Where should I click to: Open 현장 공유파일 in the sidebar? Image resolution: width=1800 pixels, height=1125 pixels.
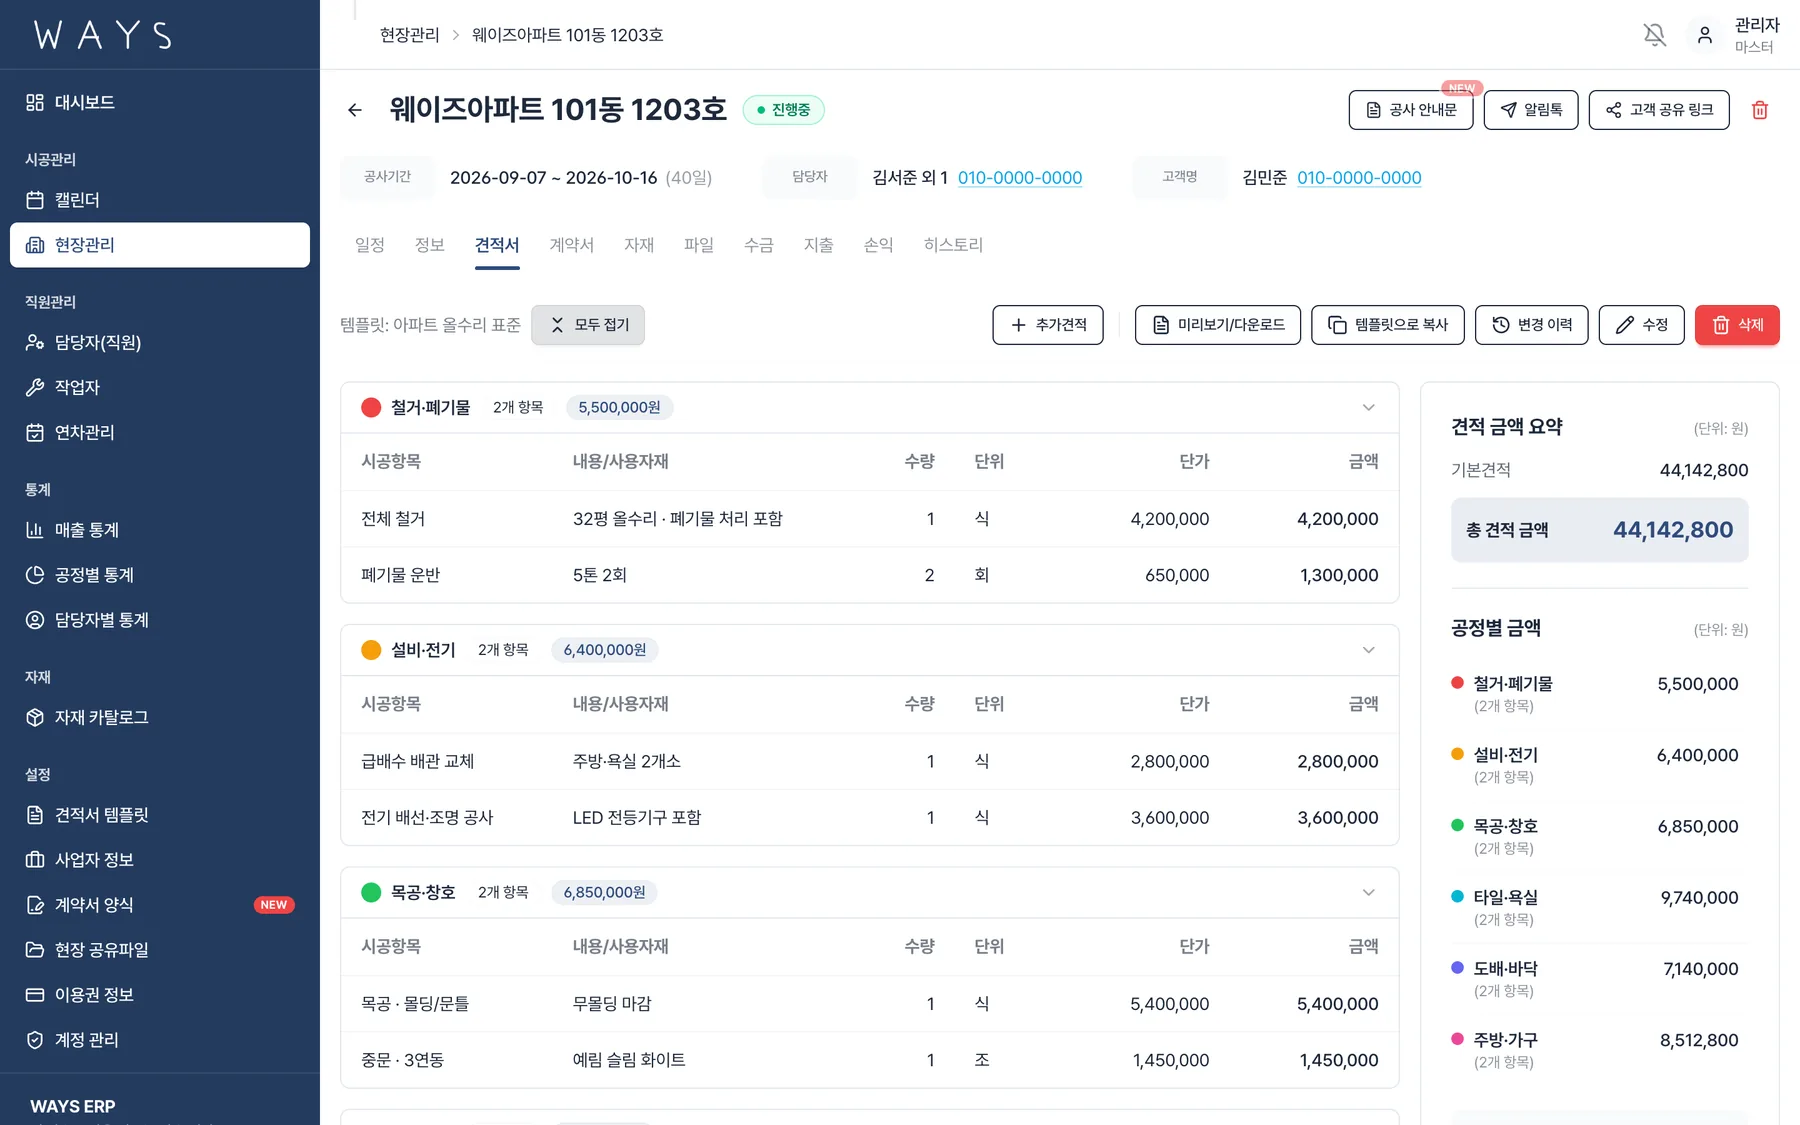coord(160,950)
